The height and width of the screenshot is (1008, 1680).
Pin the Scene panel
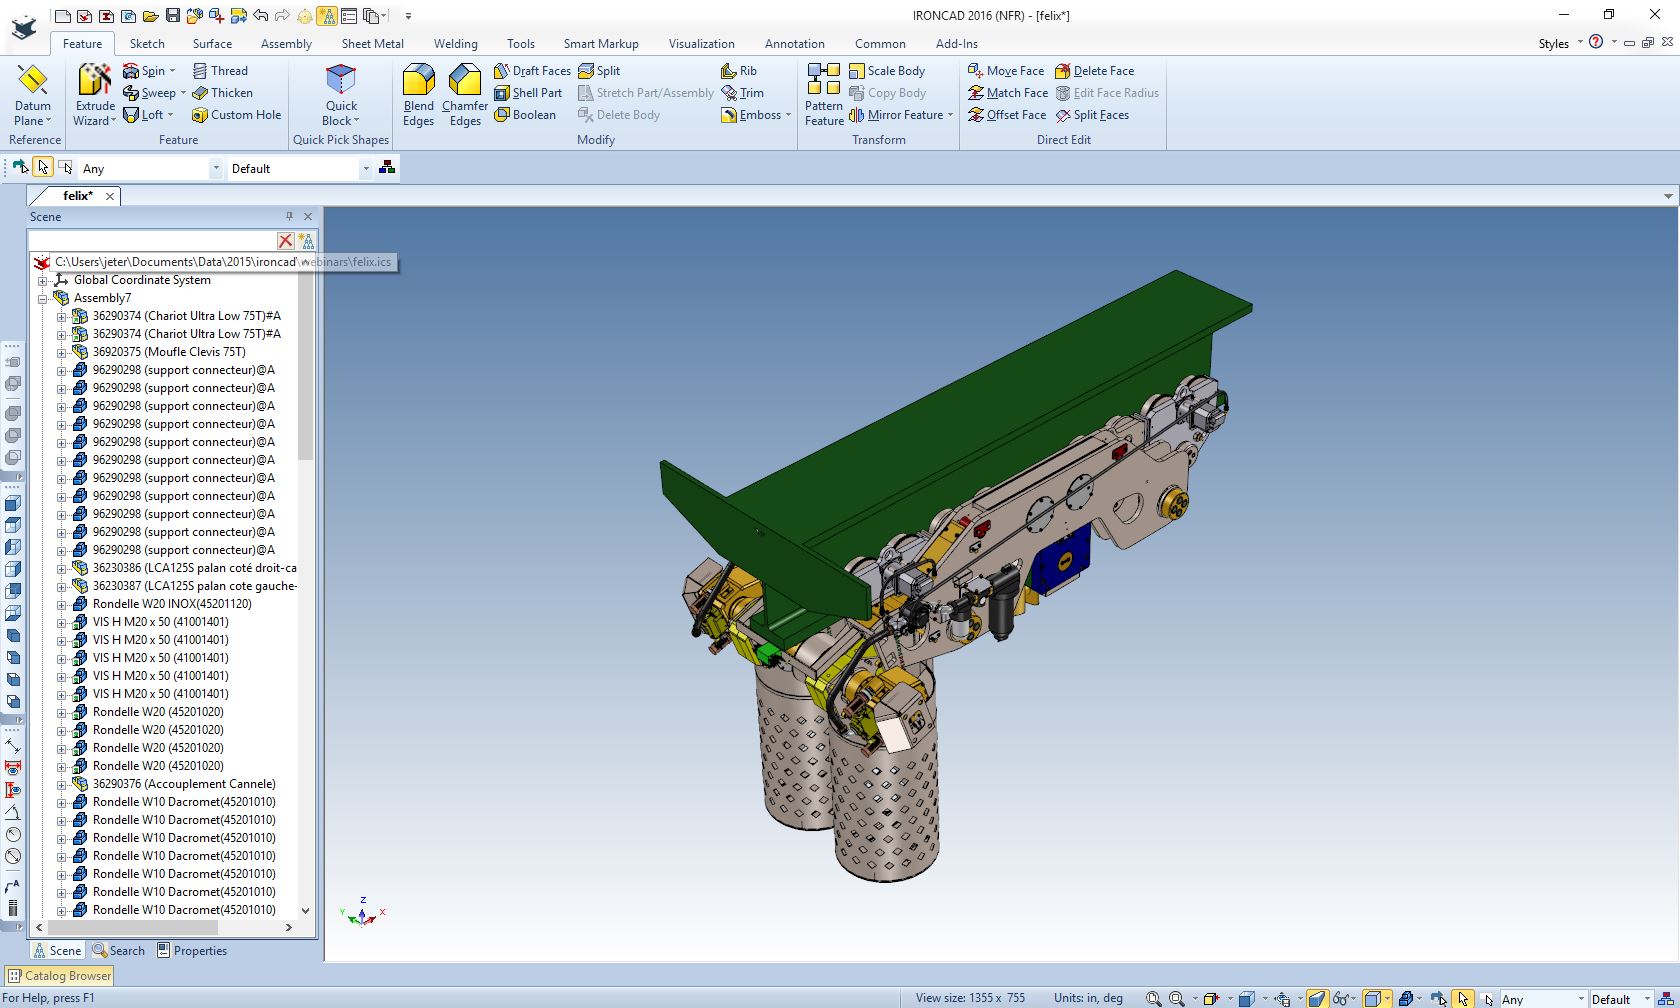(290, 216)
